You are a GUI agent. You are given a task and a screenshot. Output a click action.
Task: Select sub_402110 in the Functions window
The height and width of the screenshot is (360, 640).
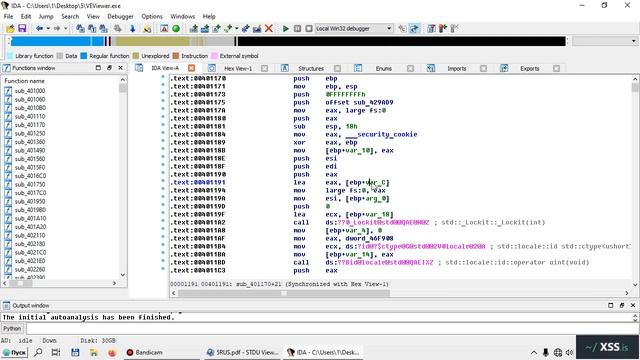point(30,236)
